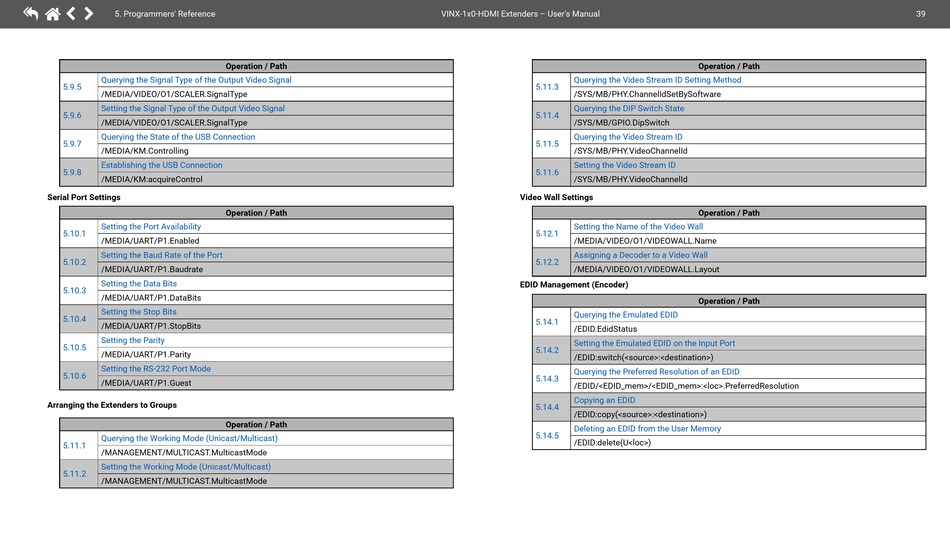The height and width of the screenshot is (533, 950).
Task: Open Deleting an EDID from the User Memory
Action: (x=647, y=429)
